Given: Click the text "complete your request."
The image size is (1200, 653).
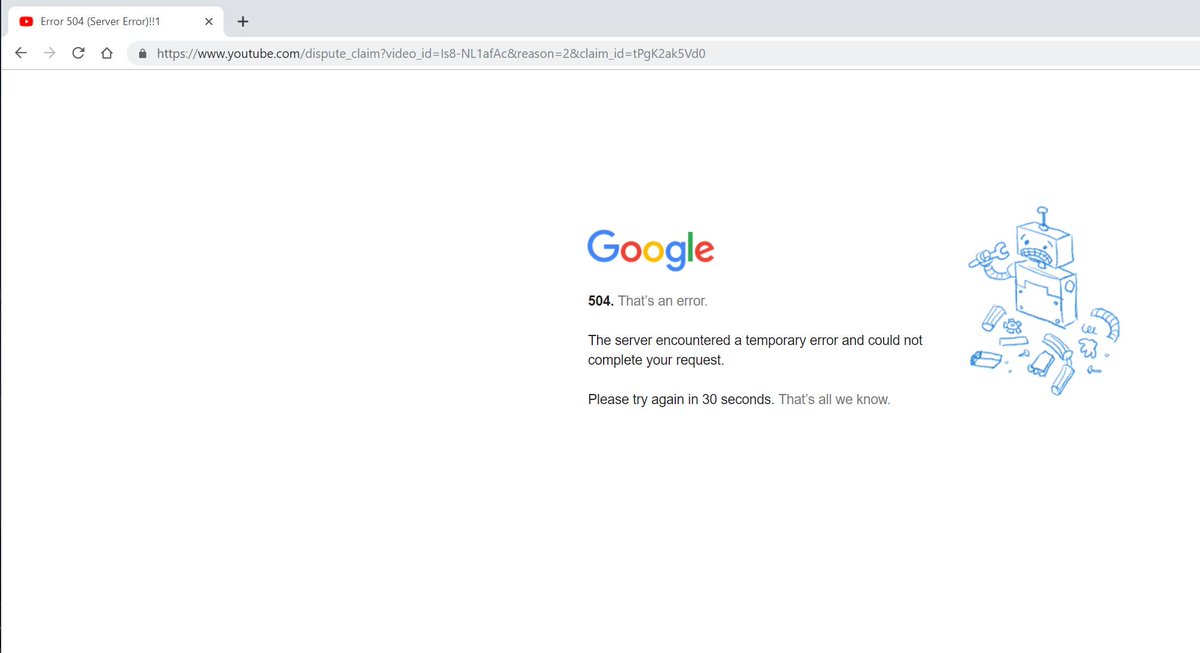Looking at the screenshot, I should (656, 360).
